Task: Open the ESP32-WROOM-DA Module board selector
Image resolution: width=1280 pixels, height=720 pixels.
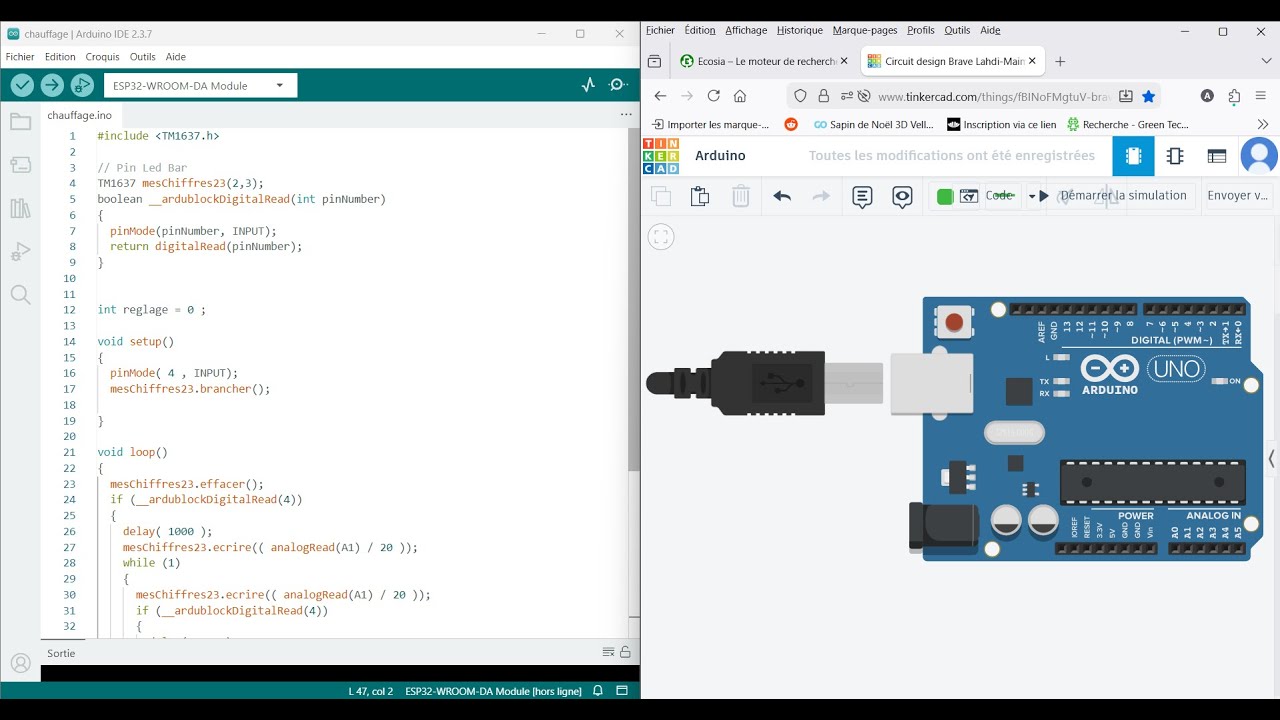Action: [x=199, y=86]
